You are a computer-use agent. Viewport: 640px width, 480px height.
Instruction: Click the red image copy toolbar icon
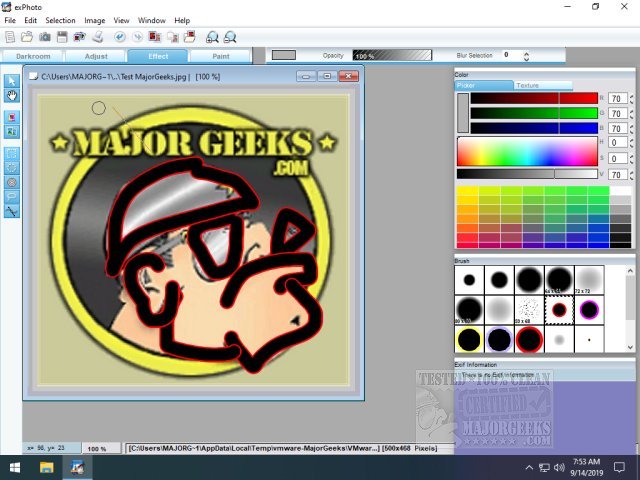pyautogui.click(x=155, y=37)
